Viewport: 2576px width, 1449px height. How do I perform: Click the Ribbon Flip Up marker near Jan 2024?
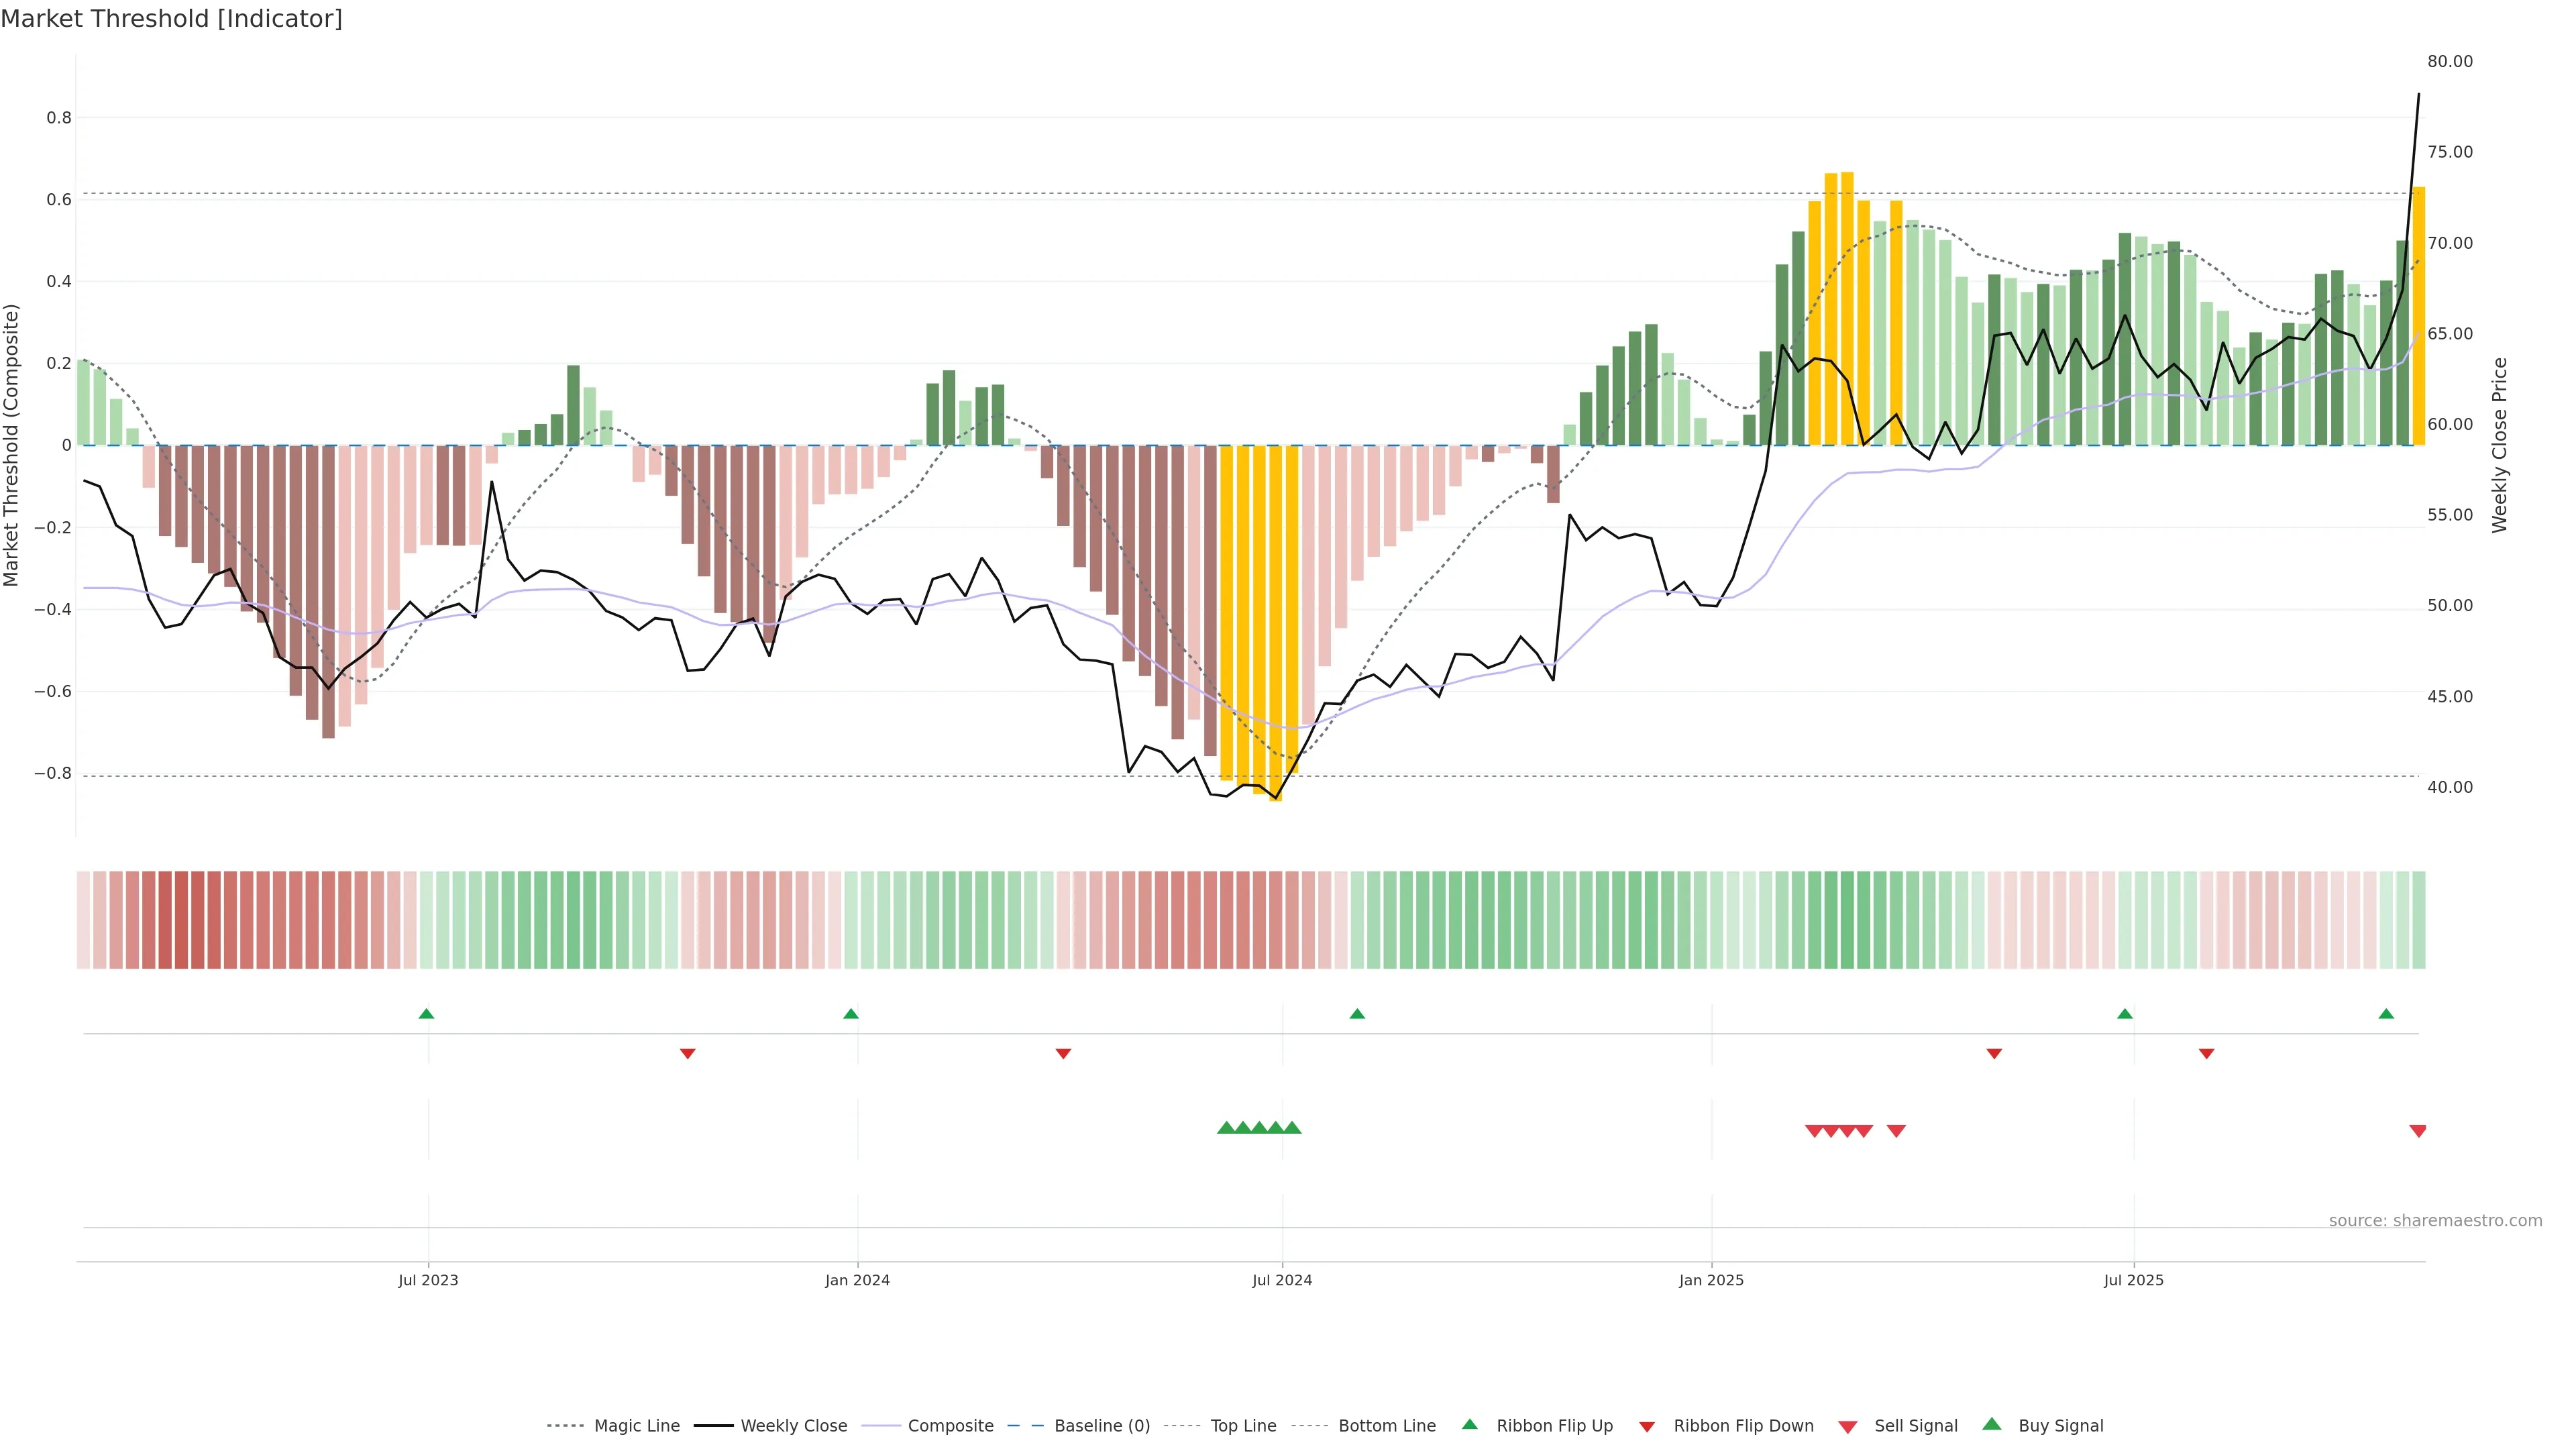click(x=850, y=1014)
